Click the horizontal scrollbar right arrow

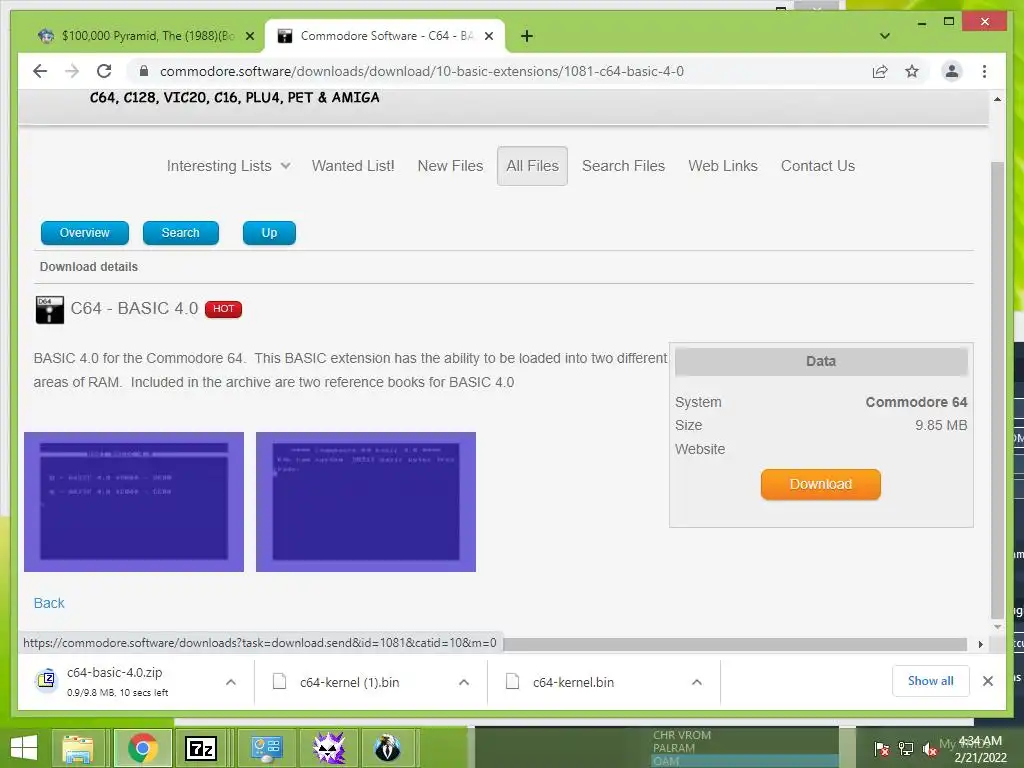pyautogui.click(x=980, y=644)
